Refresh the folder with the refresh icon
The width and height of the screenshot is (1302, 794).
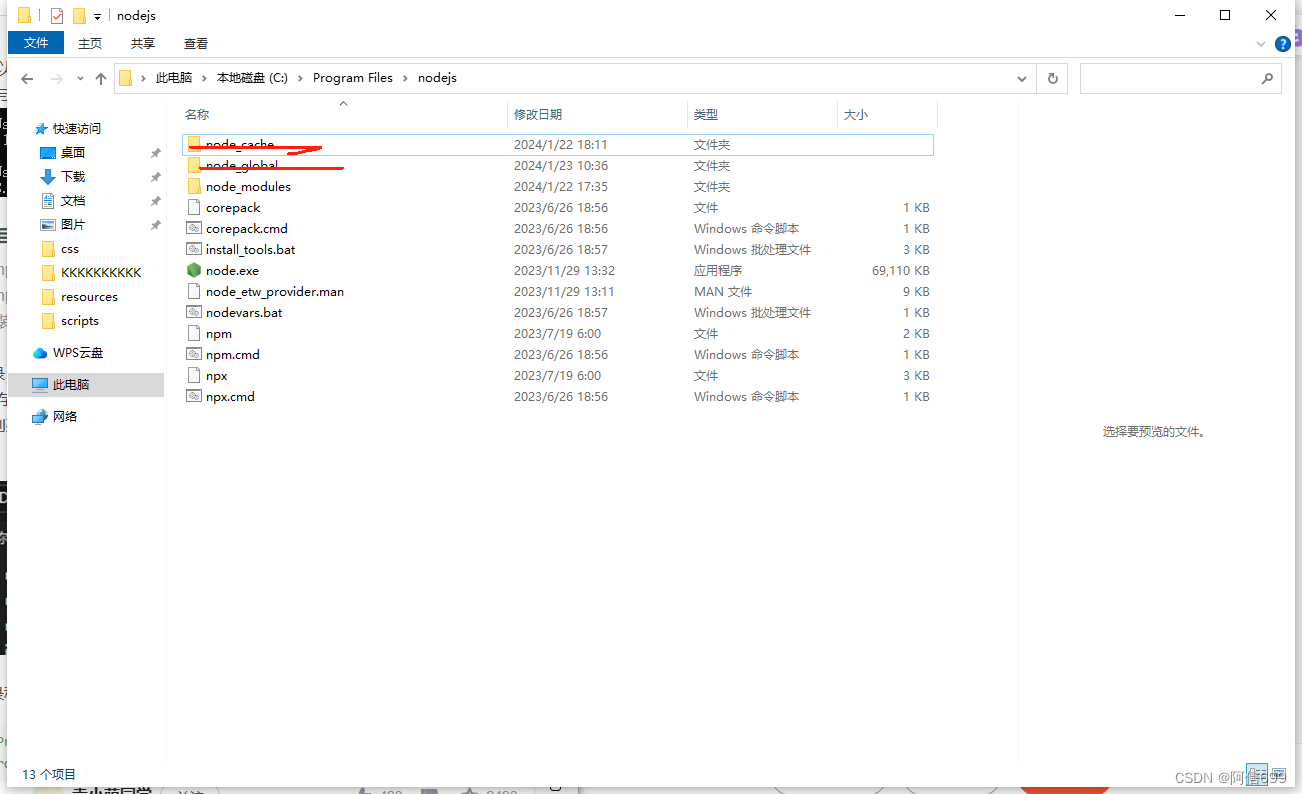(x=1052, y=78)
